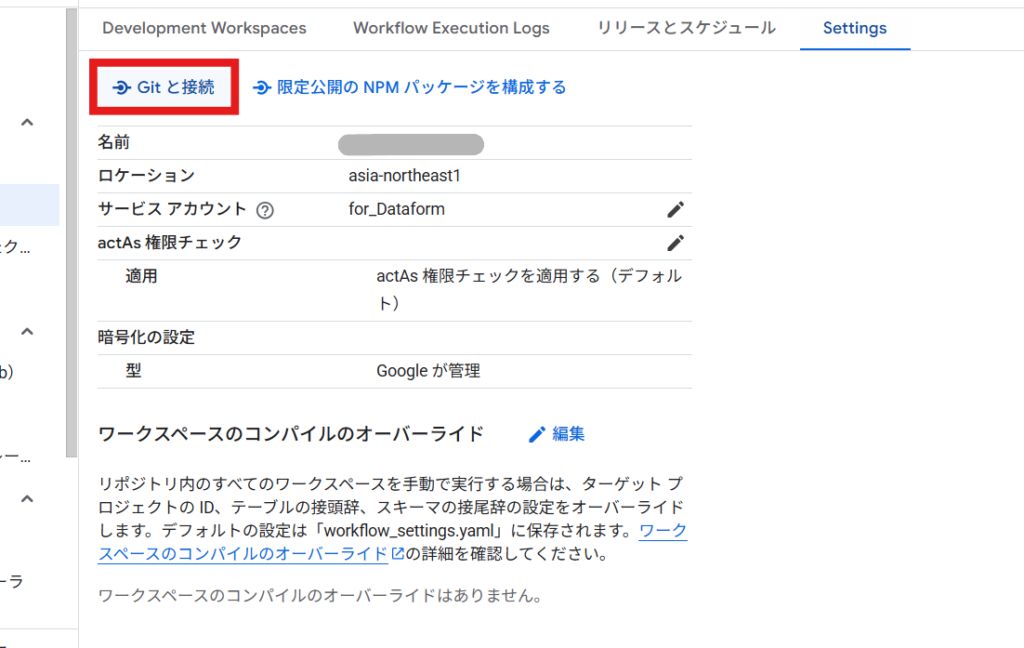Click the external-link icon after the documentation link
The height and width of the screenshot is (648, 1024).
click(x=397, y=554)
